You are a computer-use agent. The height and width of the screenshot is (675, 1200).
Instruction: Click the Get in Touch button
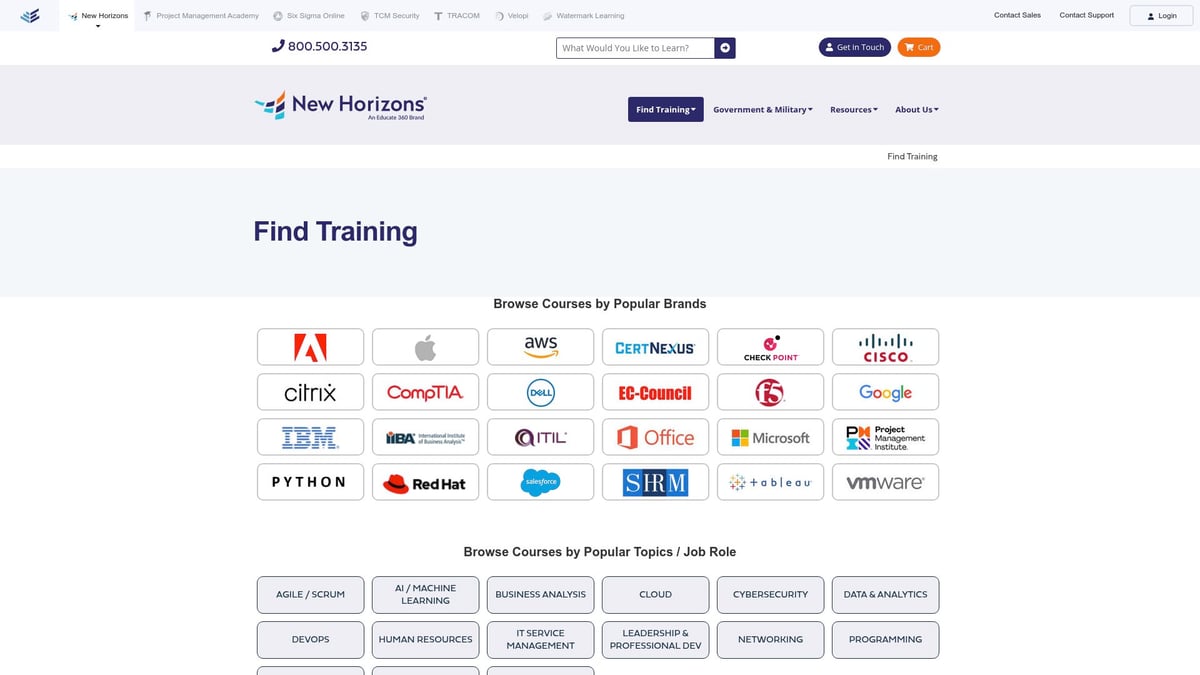[x=855, y=46]
